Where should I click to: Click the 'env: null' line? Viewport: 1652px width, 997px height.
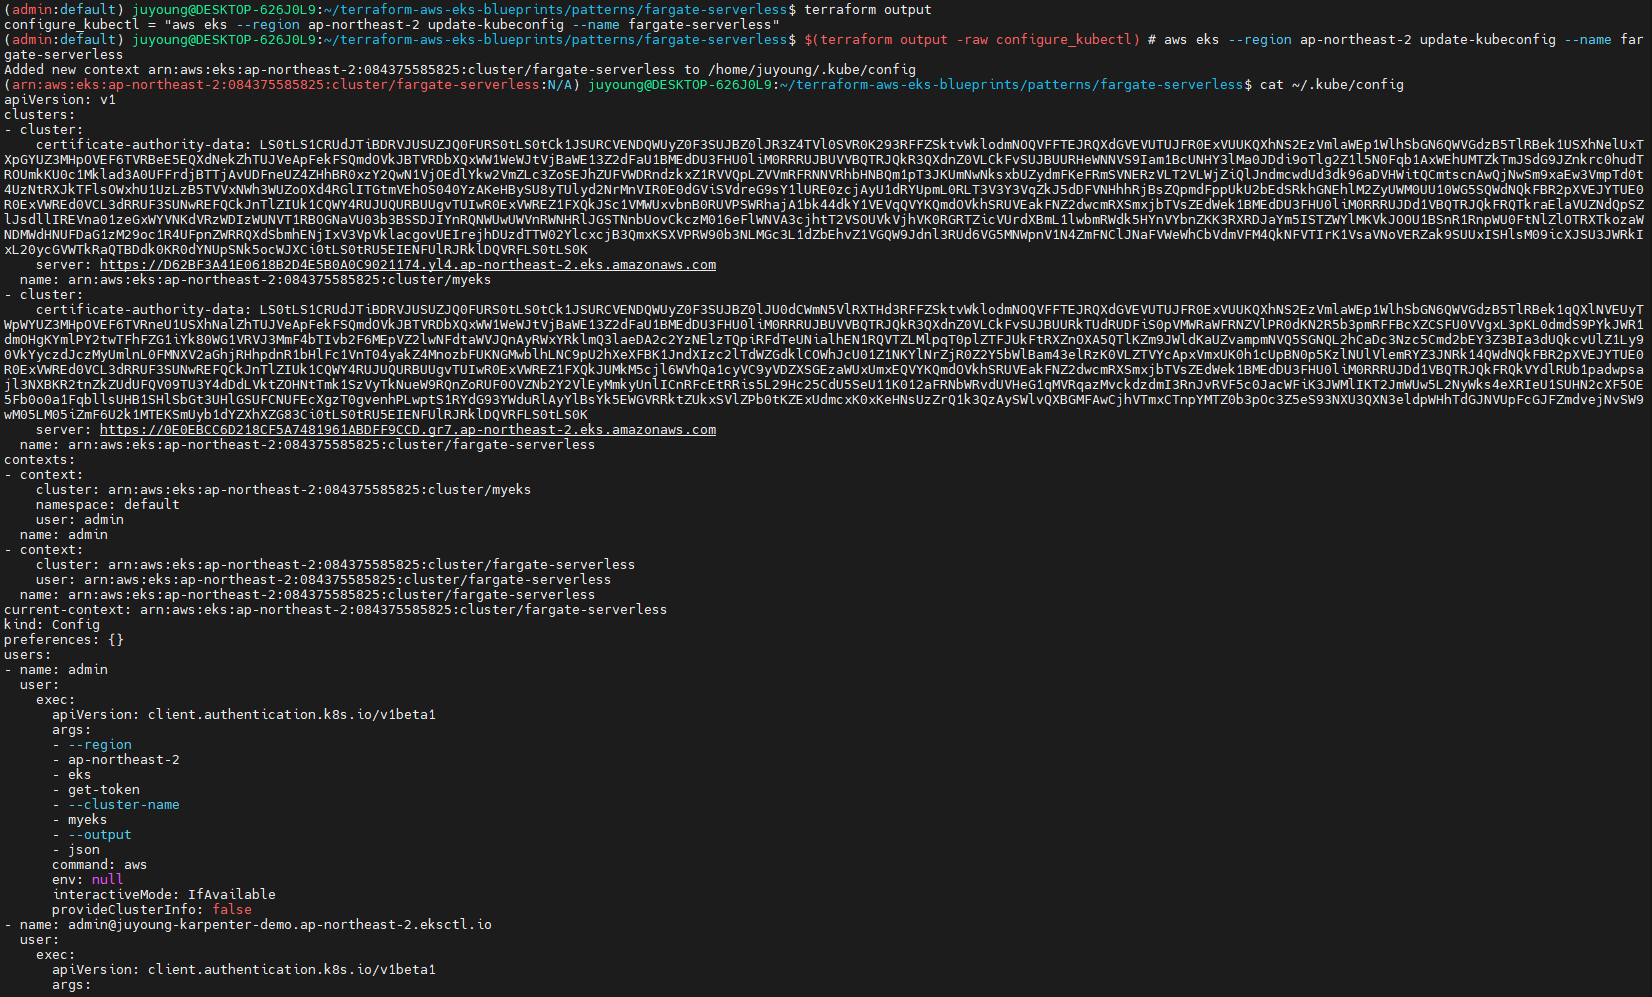point(88,880)
